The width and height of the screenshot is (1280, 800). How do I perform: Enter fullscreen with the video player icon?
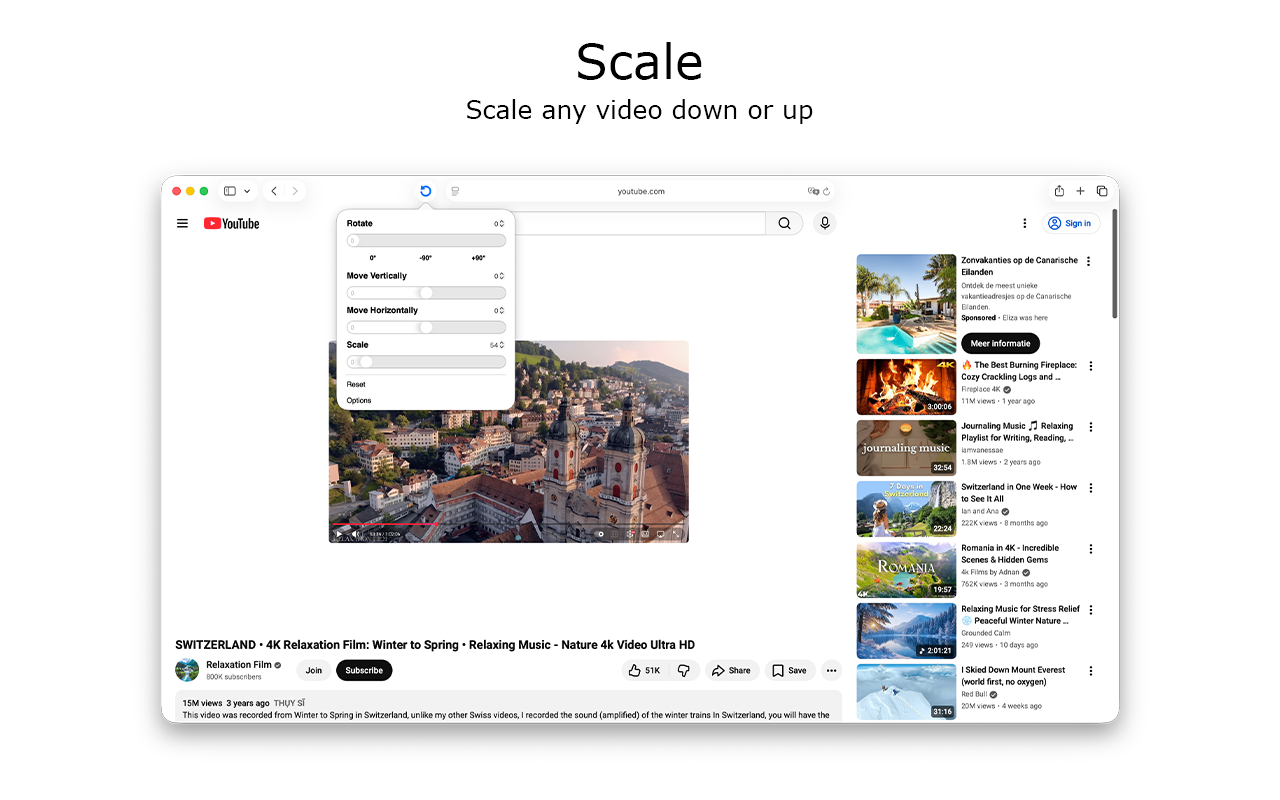677,534
